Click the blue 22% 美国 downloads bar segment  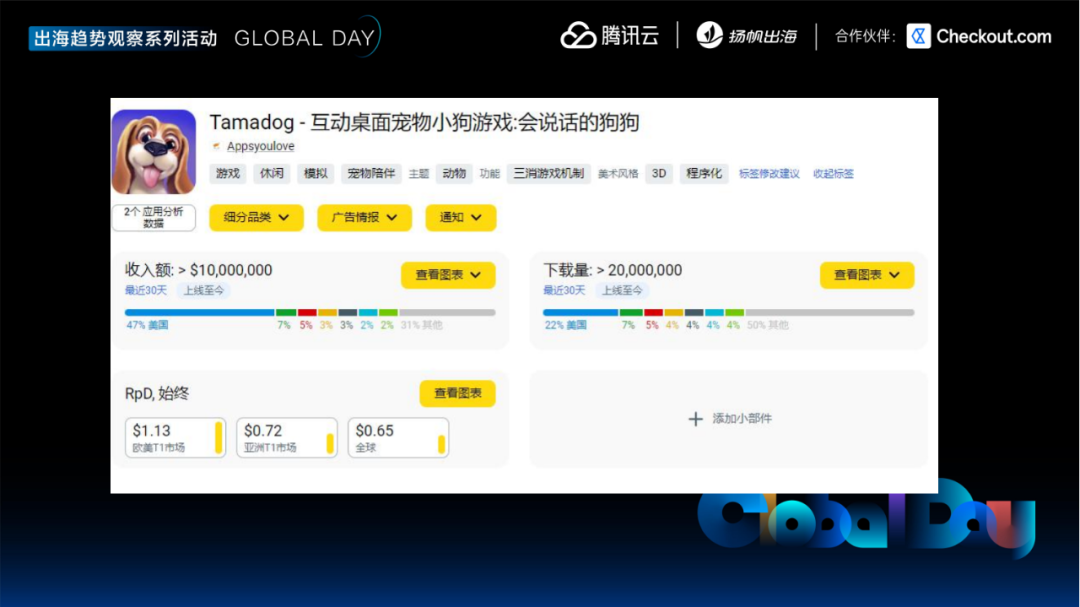[580, 313]
